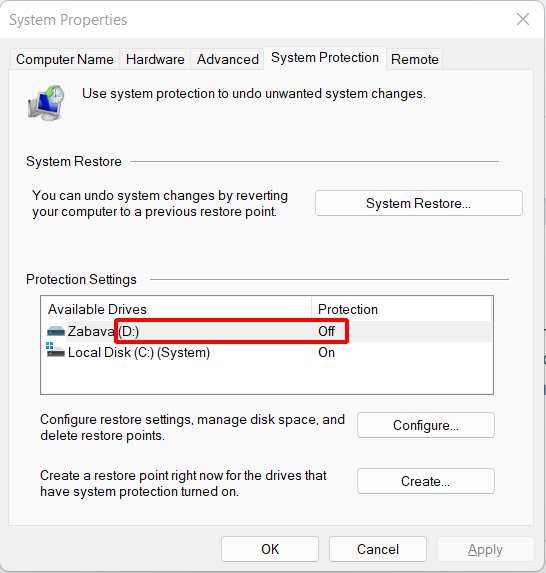This screenshot has width=546, height=573.
Task: Click the Local Disk C: system drive icon
Action: (x=55, y=350)
